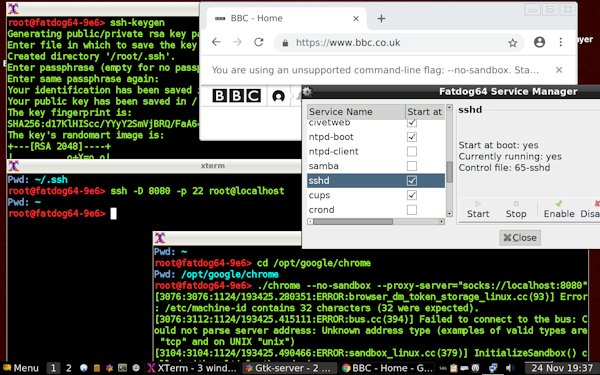Stop the selected sshd service
Image resolution: width=600 pixels, height=375 pixels.
click(516, 209)
